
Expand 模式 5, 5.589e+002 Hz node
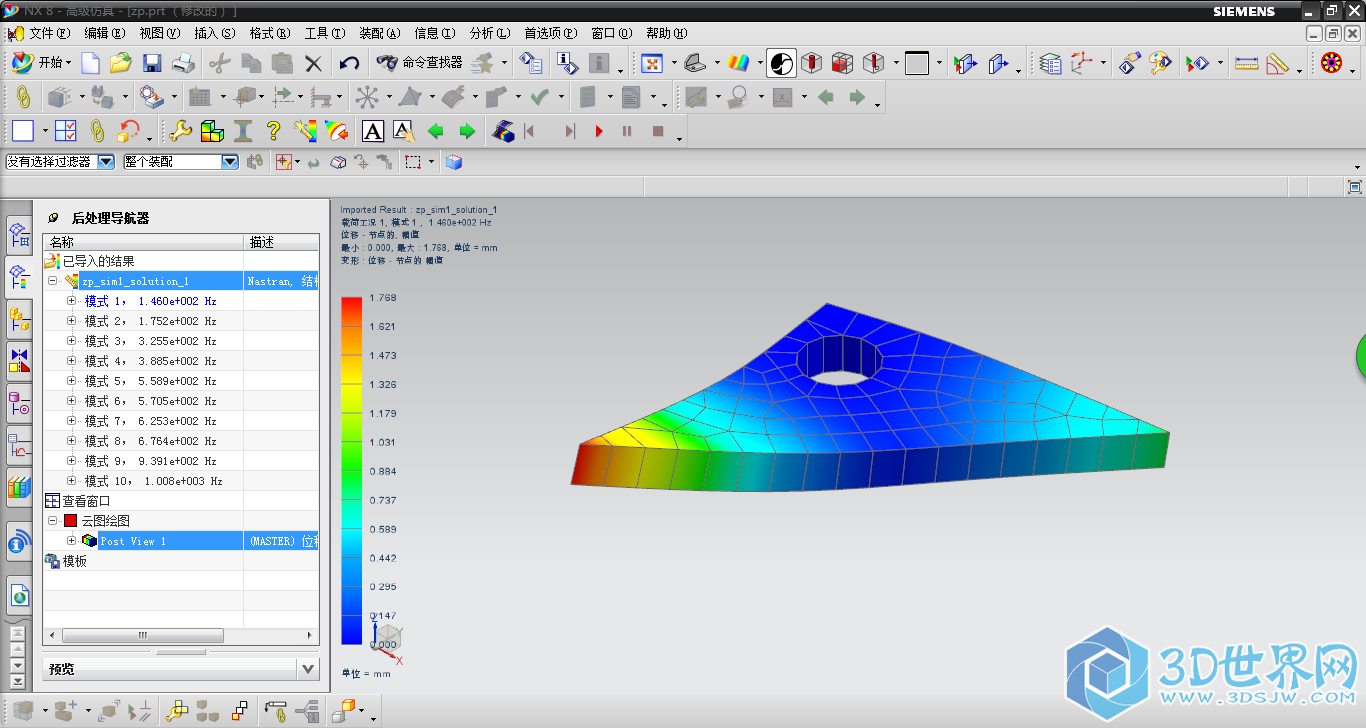point(71,381)
